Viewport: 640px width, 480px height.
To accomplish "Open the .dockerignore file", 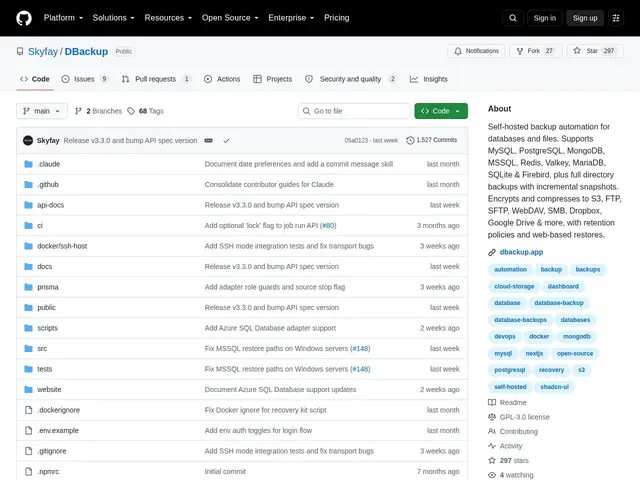I will pyautogui.click(x=58, y=410).
